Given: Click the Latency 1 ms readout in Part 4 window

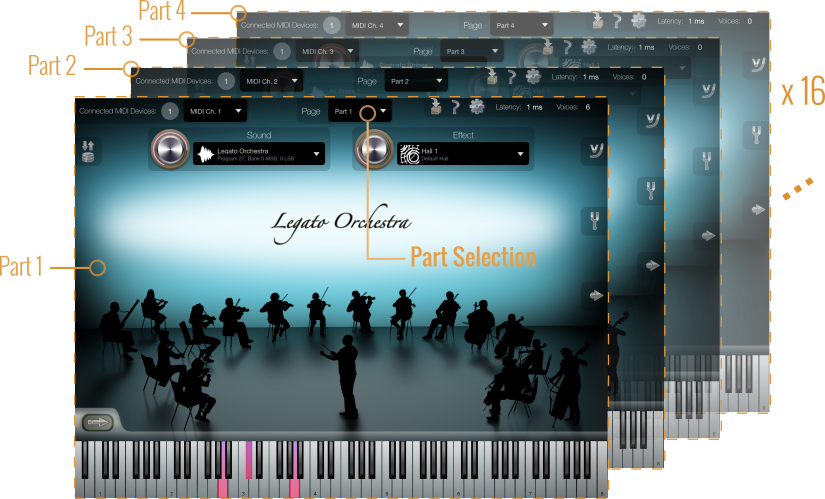Looking at the screenshot, I should pos(681,21).
